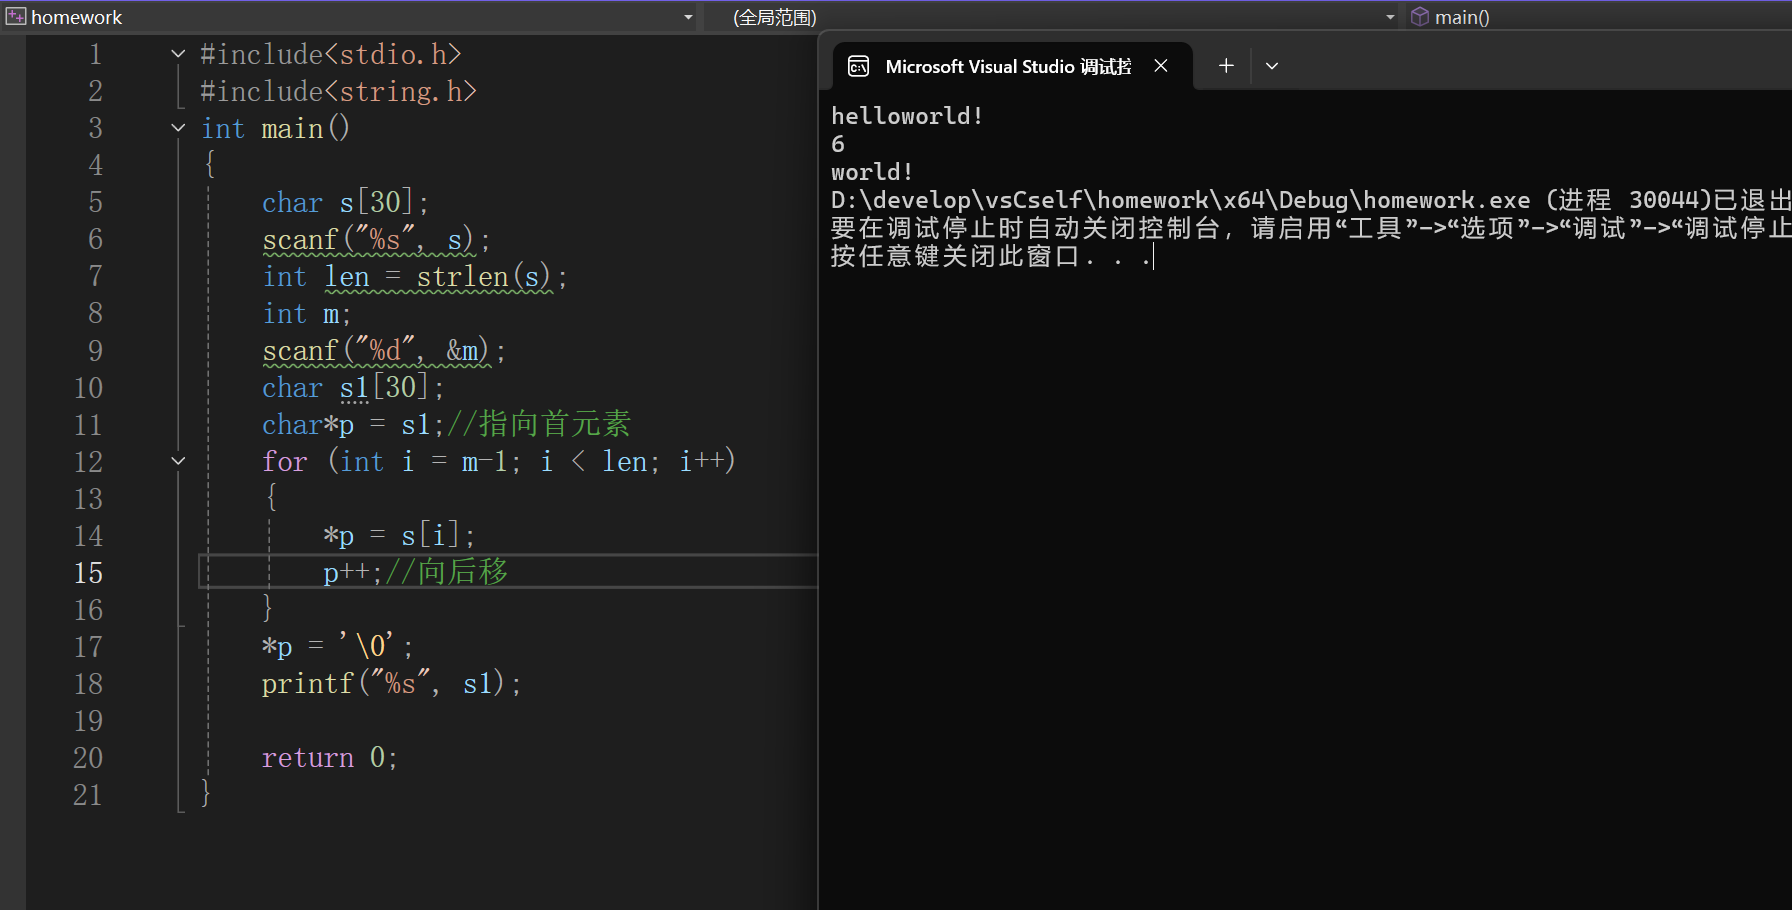Click the *p = '\0'; statement
1792x910 pixels.
pyautogui.click(x=338, y=647)
